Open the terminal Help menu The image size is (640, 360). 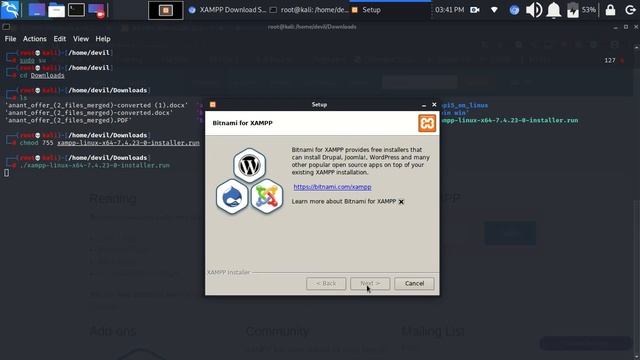pos(103,39)
